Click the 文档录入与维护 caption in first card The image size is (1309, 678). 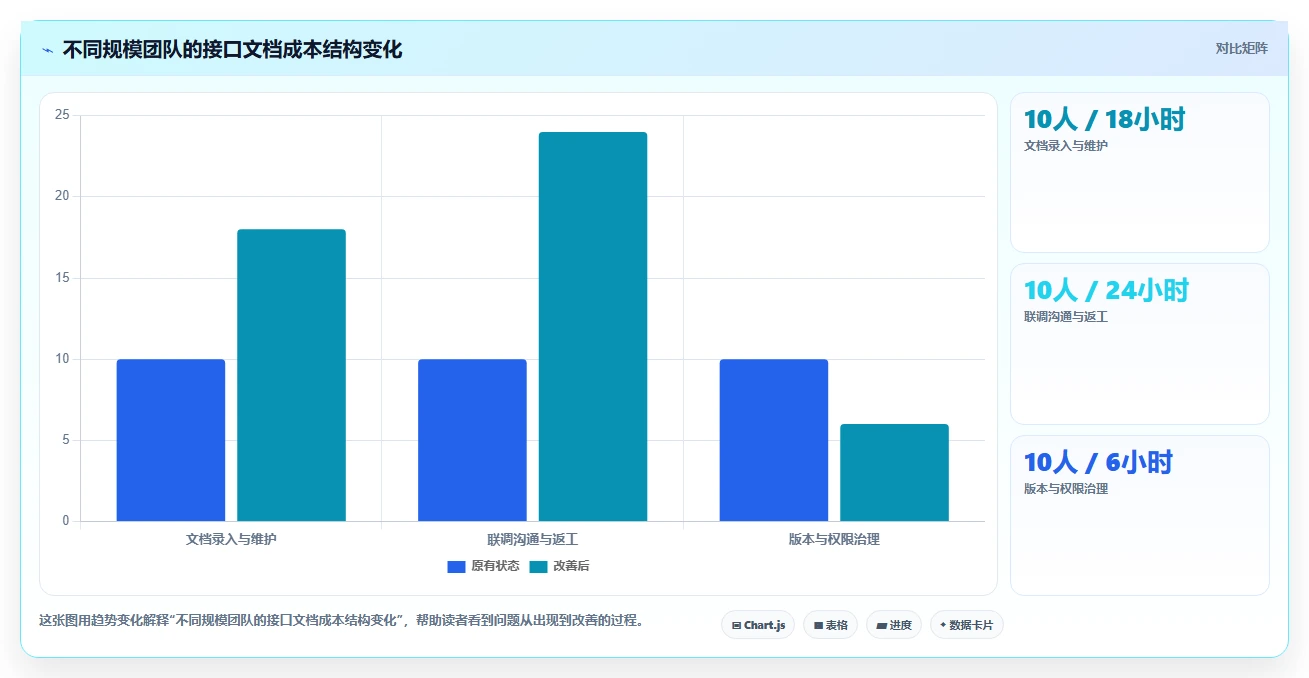pos(1066,146)
